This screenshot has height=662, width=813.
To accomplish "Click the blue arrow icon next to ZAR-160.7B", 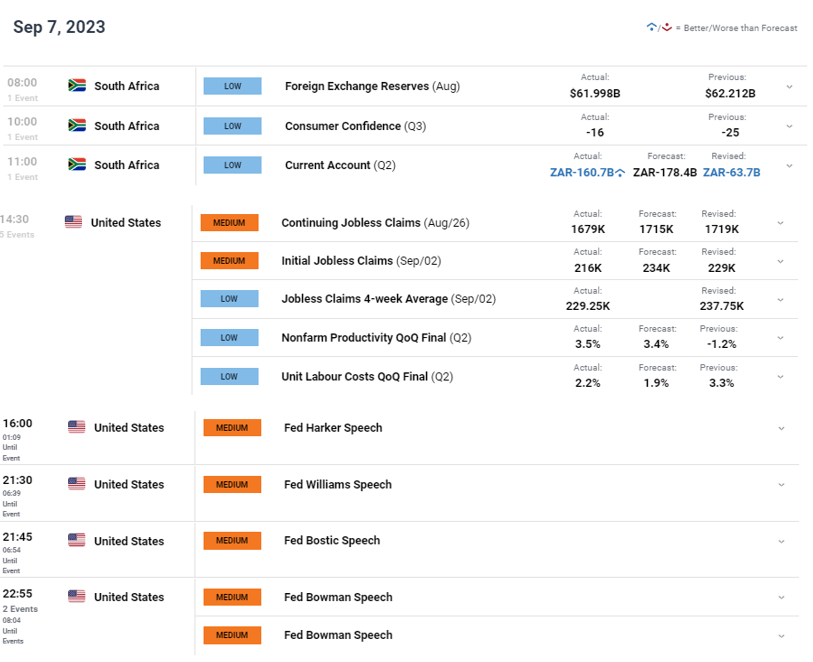I will 621,173.
